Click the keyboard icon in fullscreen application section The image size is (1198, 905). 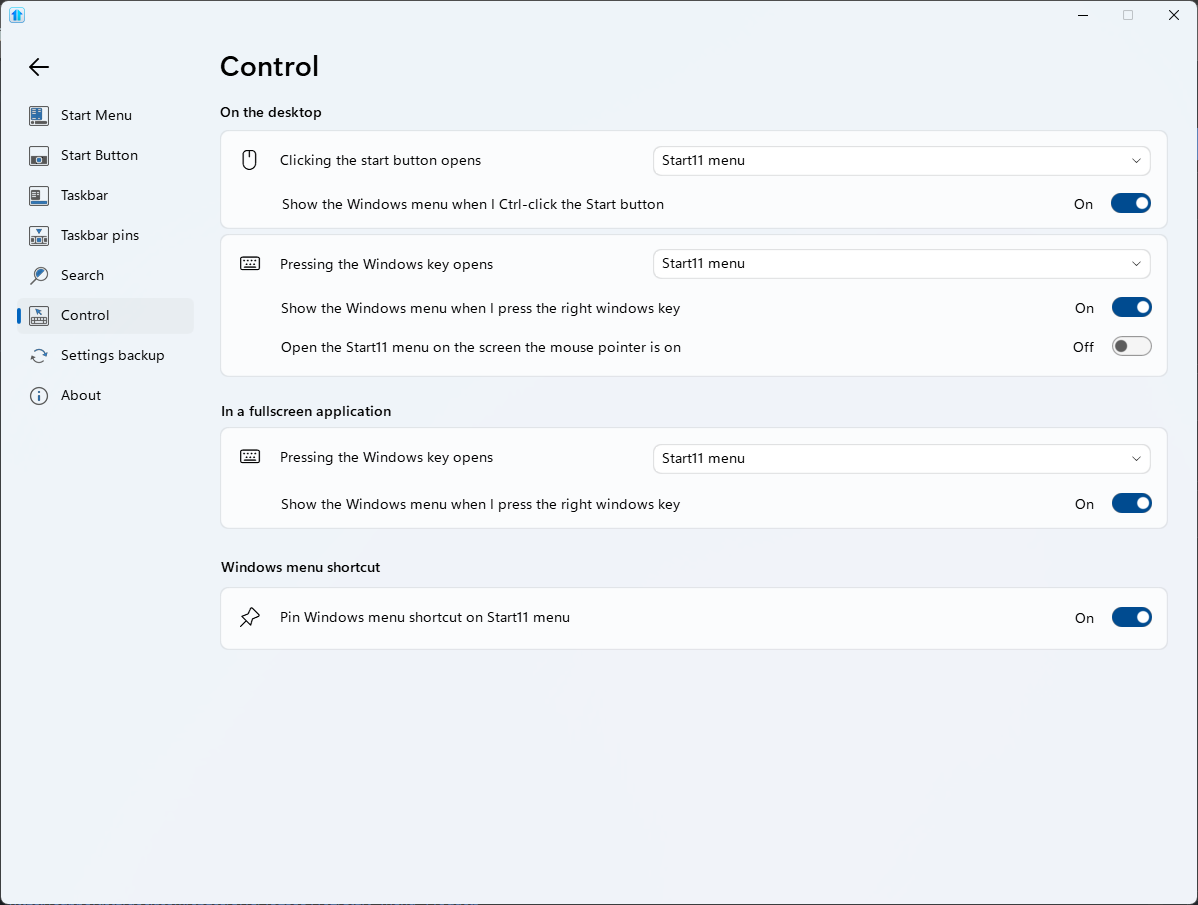coord(250,457)
